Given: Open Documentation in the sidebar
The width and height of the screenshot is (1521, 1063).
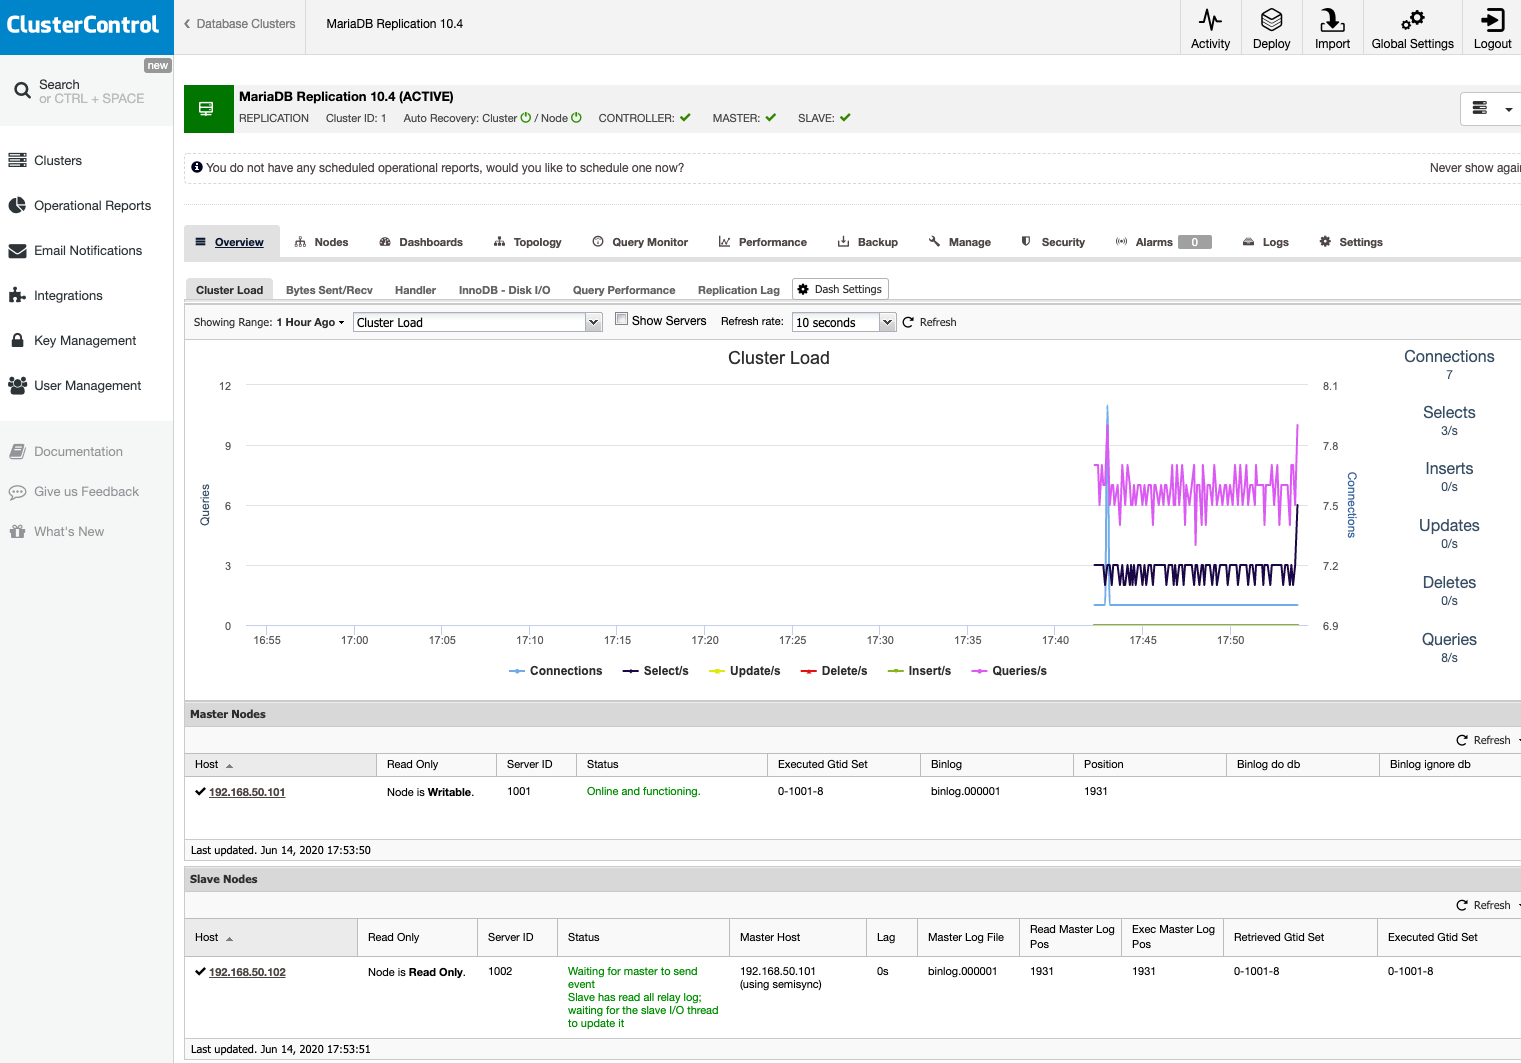Looking at the screenshot, I should (x=78, y=451).
